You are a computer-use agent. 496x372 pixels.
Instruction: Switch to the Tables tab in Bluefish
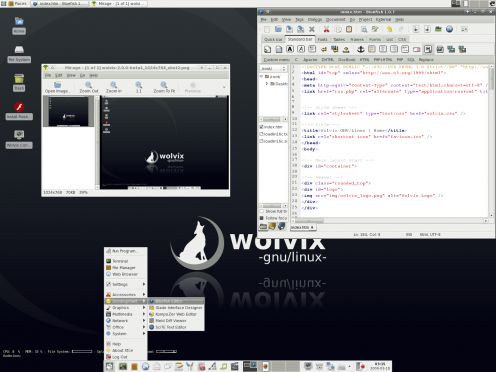tap(339, 39)
